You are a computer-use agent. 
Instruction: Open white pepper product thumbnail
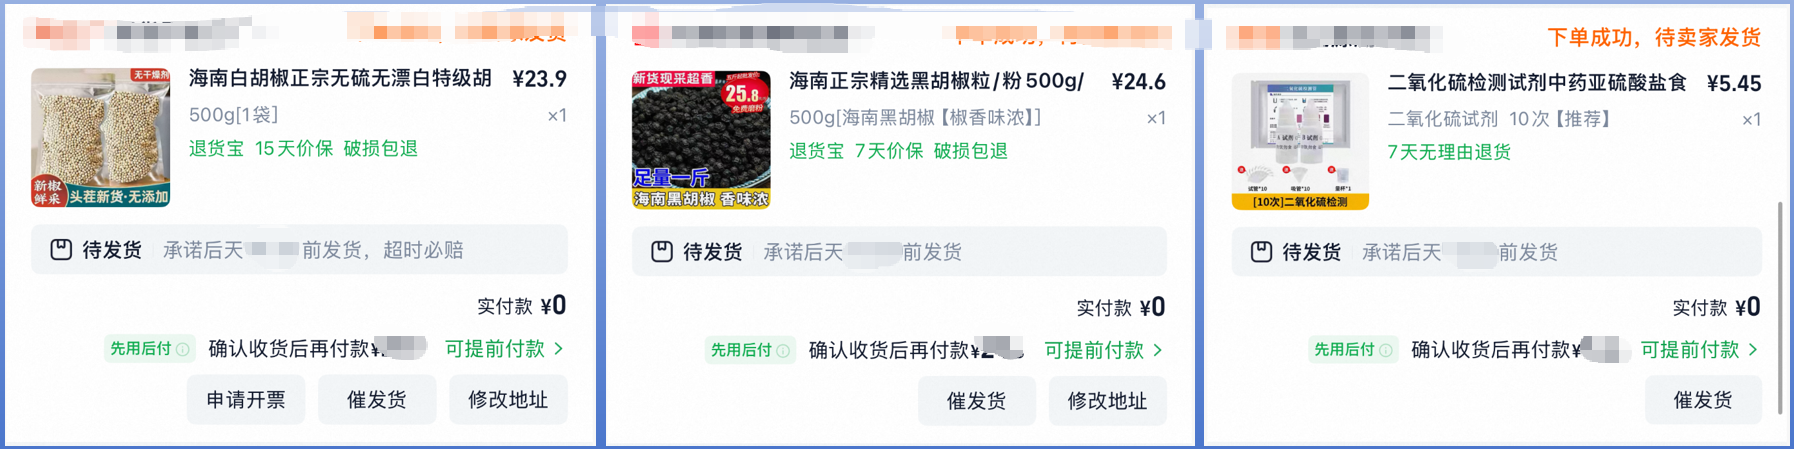(x=101, y=138)
